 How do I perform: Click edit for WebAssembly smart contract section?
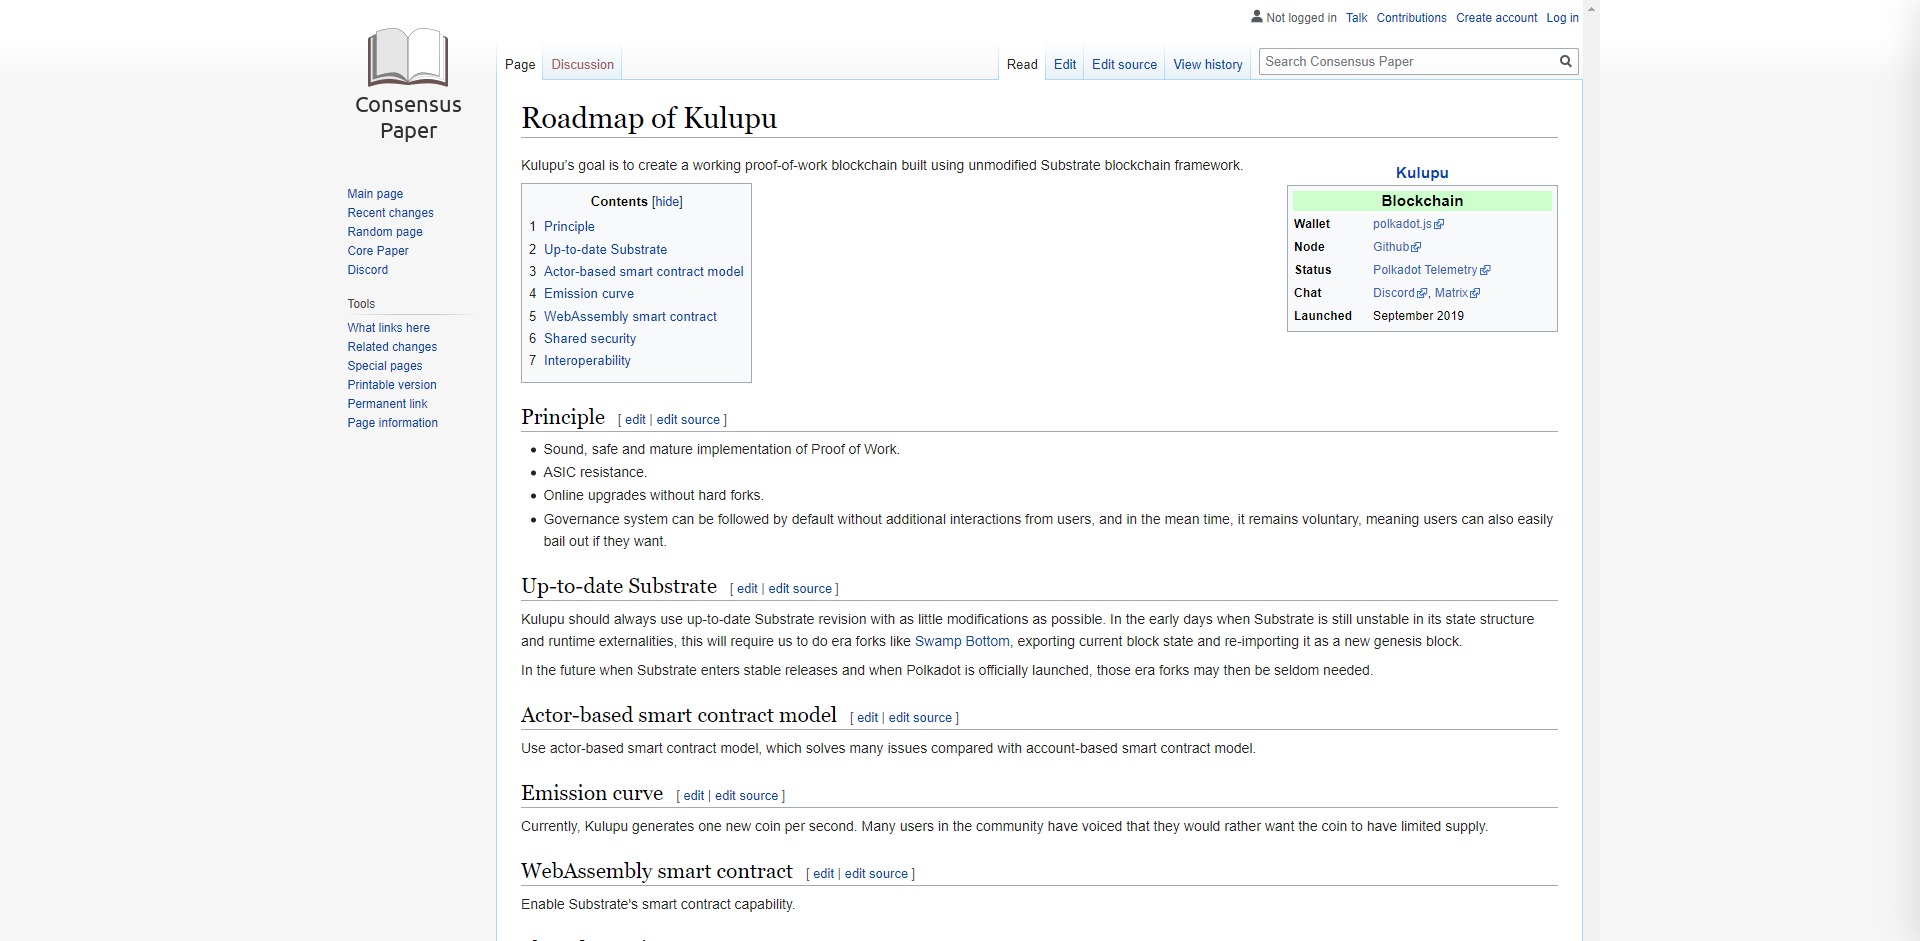click(823, 874)
